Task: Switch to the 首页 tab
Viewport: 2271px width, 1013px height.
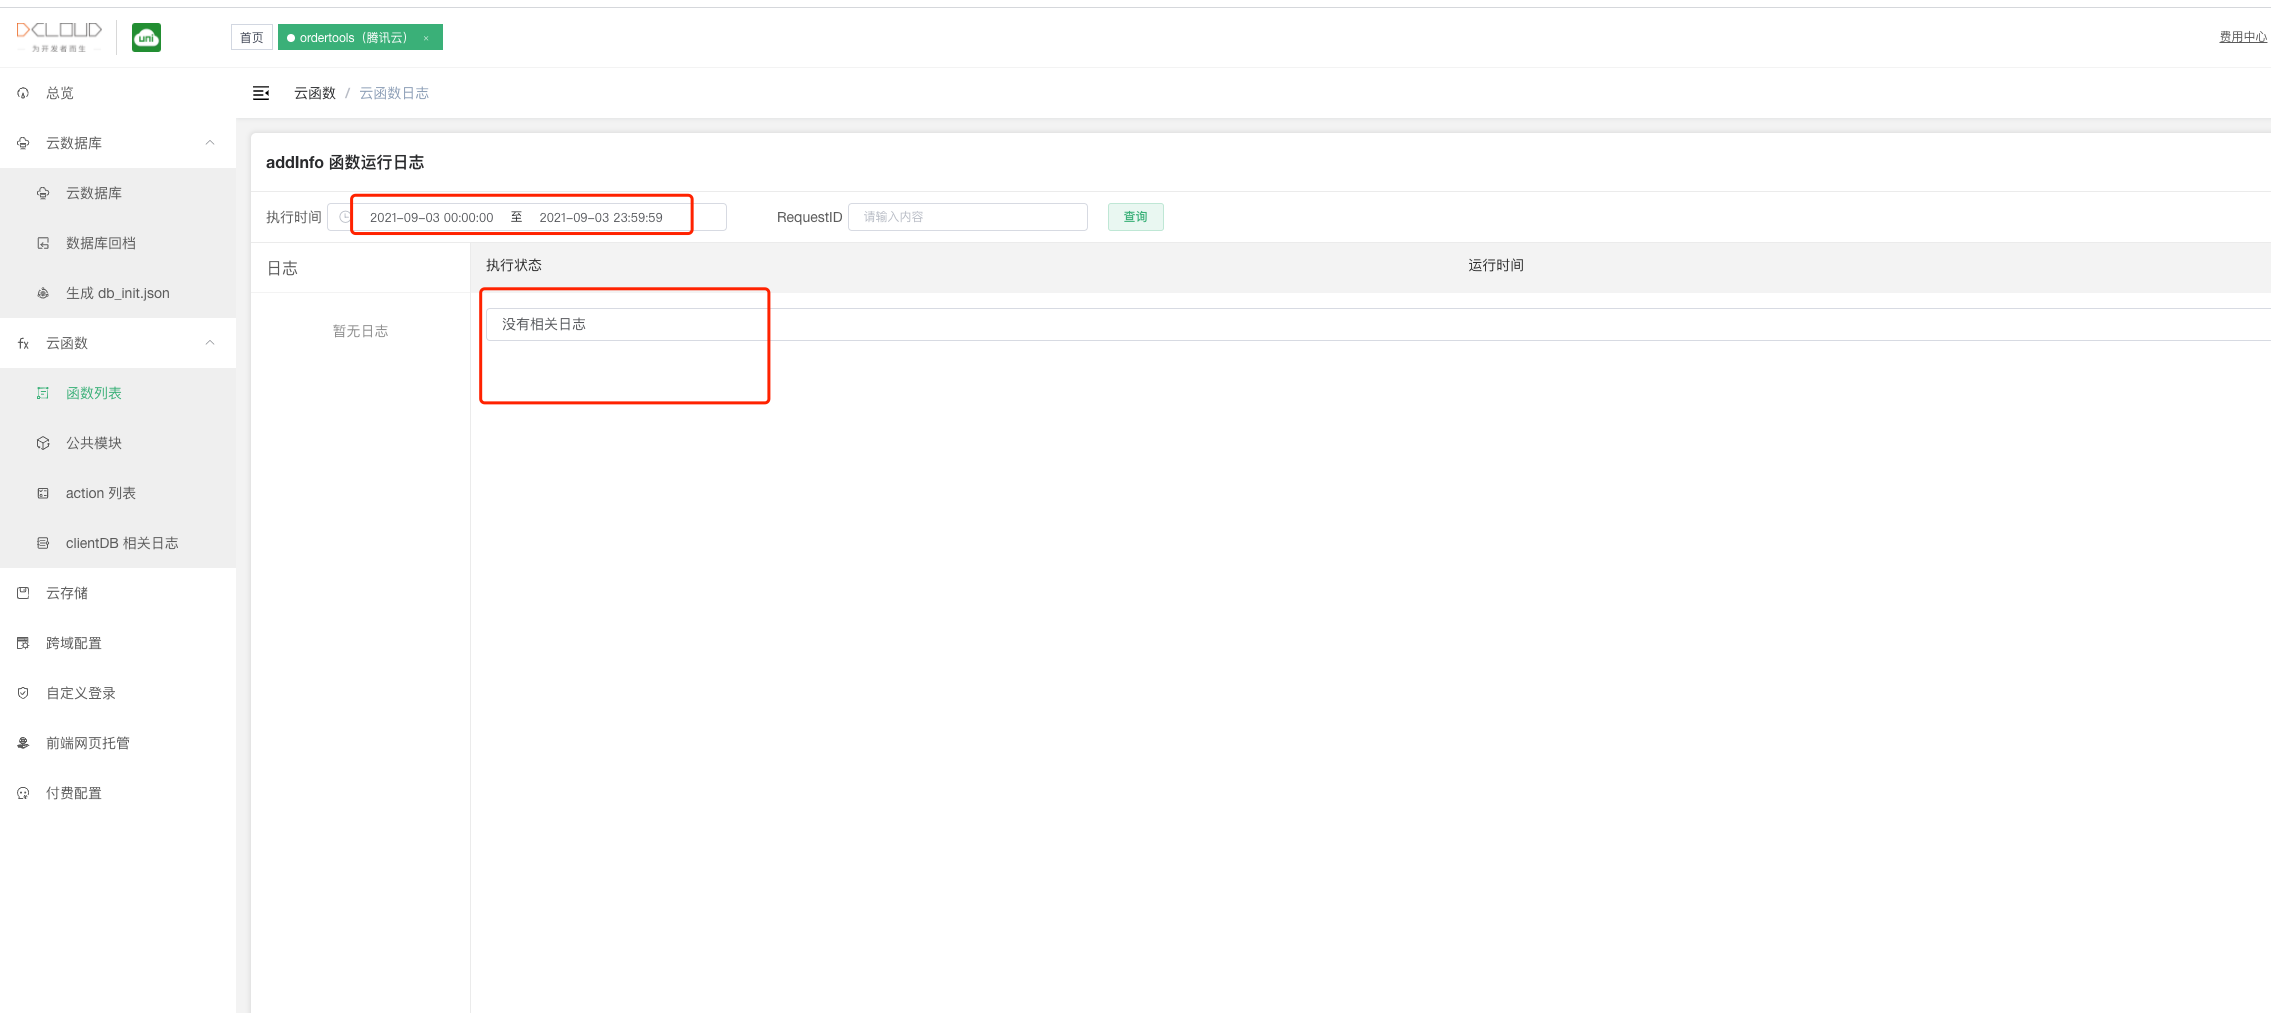Action: (251, 38)
